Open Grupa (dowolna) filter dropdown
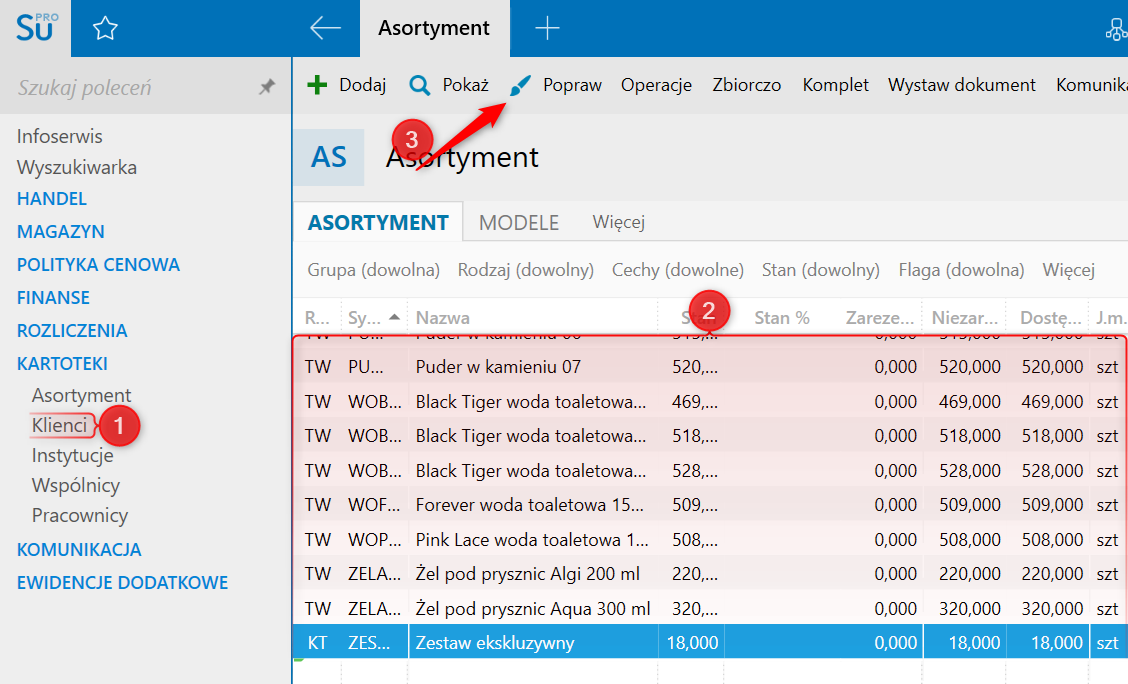This screenshot has width=1128, height=684. tap(373, 270)
